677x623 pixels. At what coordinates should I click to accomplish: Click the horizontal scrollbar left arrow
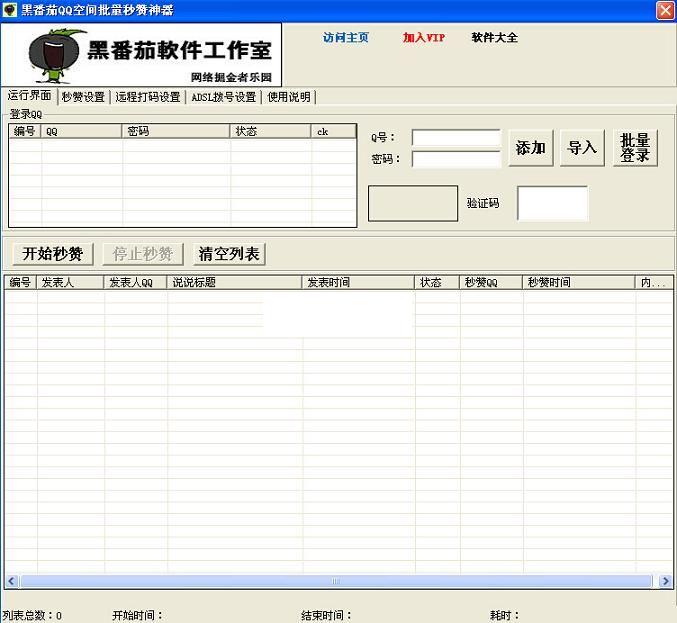(x=12, y=581)
